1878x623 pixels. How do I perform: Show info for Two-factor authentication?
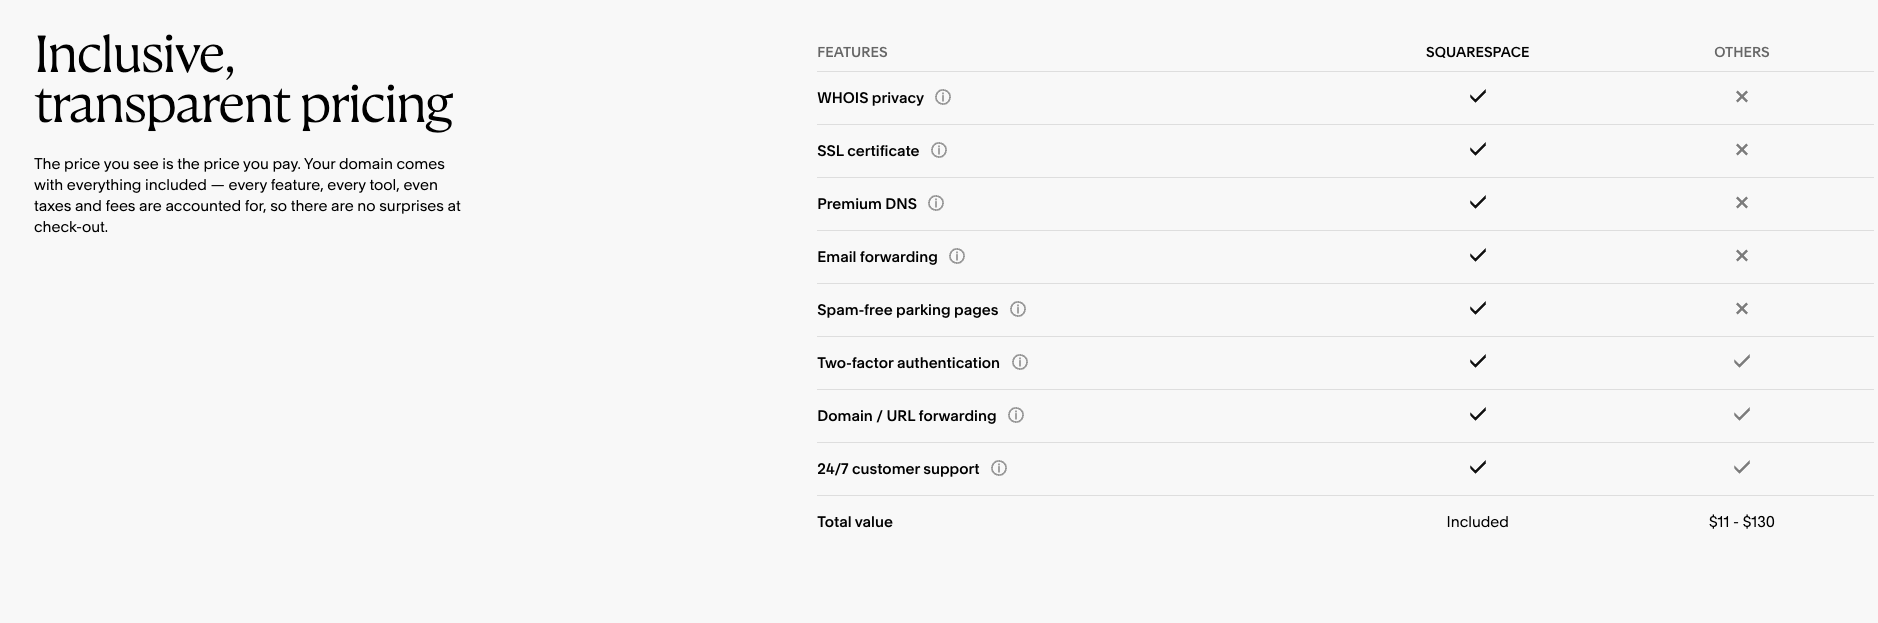(1019, 362)
